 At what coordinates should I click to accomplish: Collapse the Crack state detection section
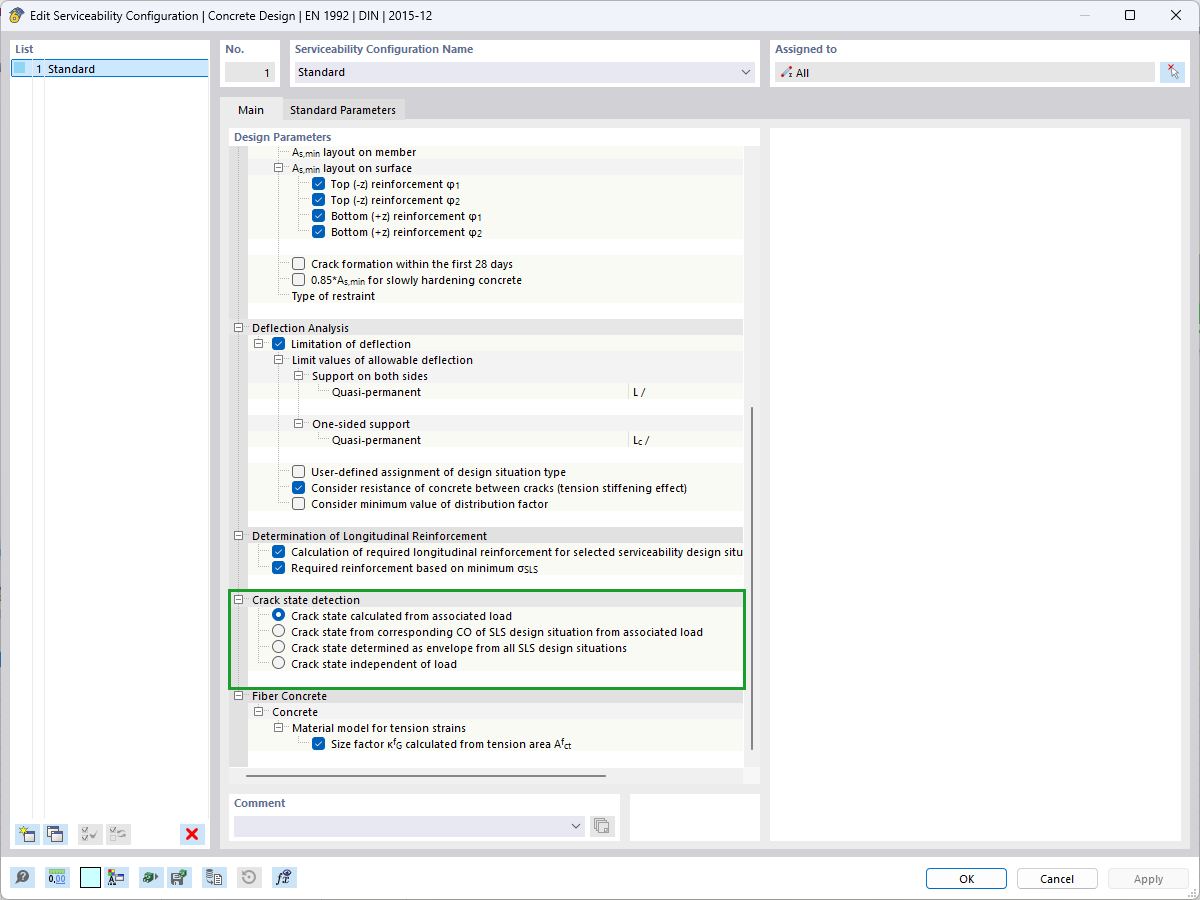pos(238,600)
